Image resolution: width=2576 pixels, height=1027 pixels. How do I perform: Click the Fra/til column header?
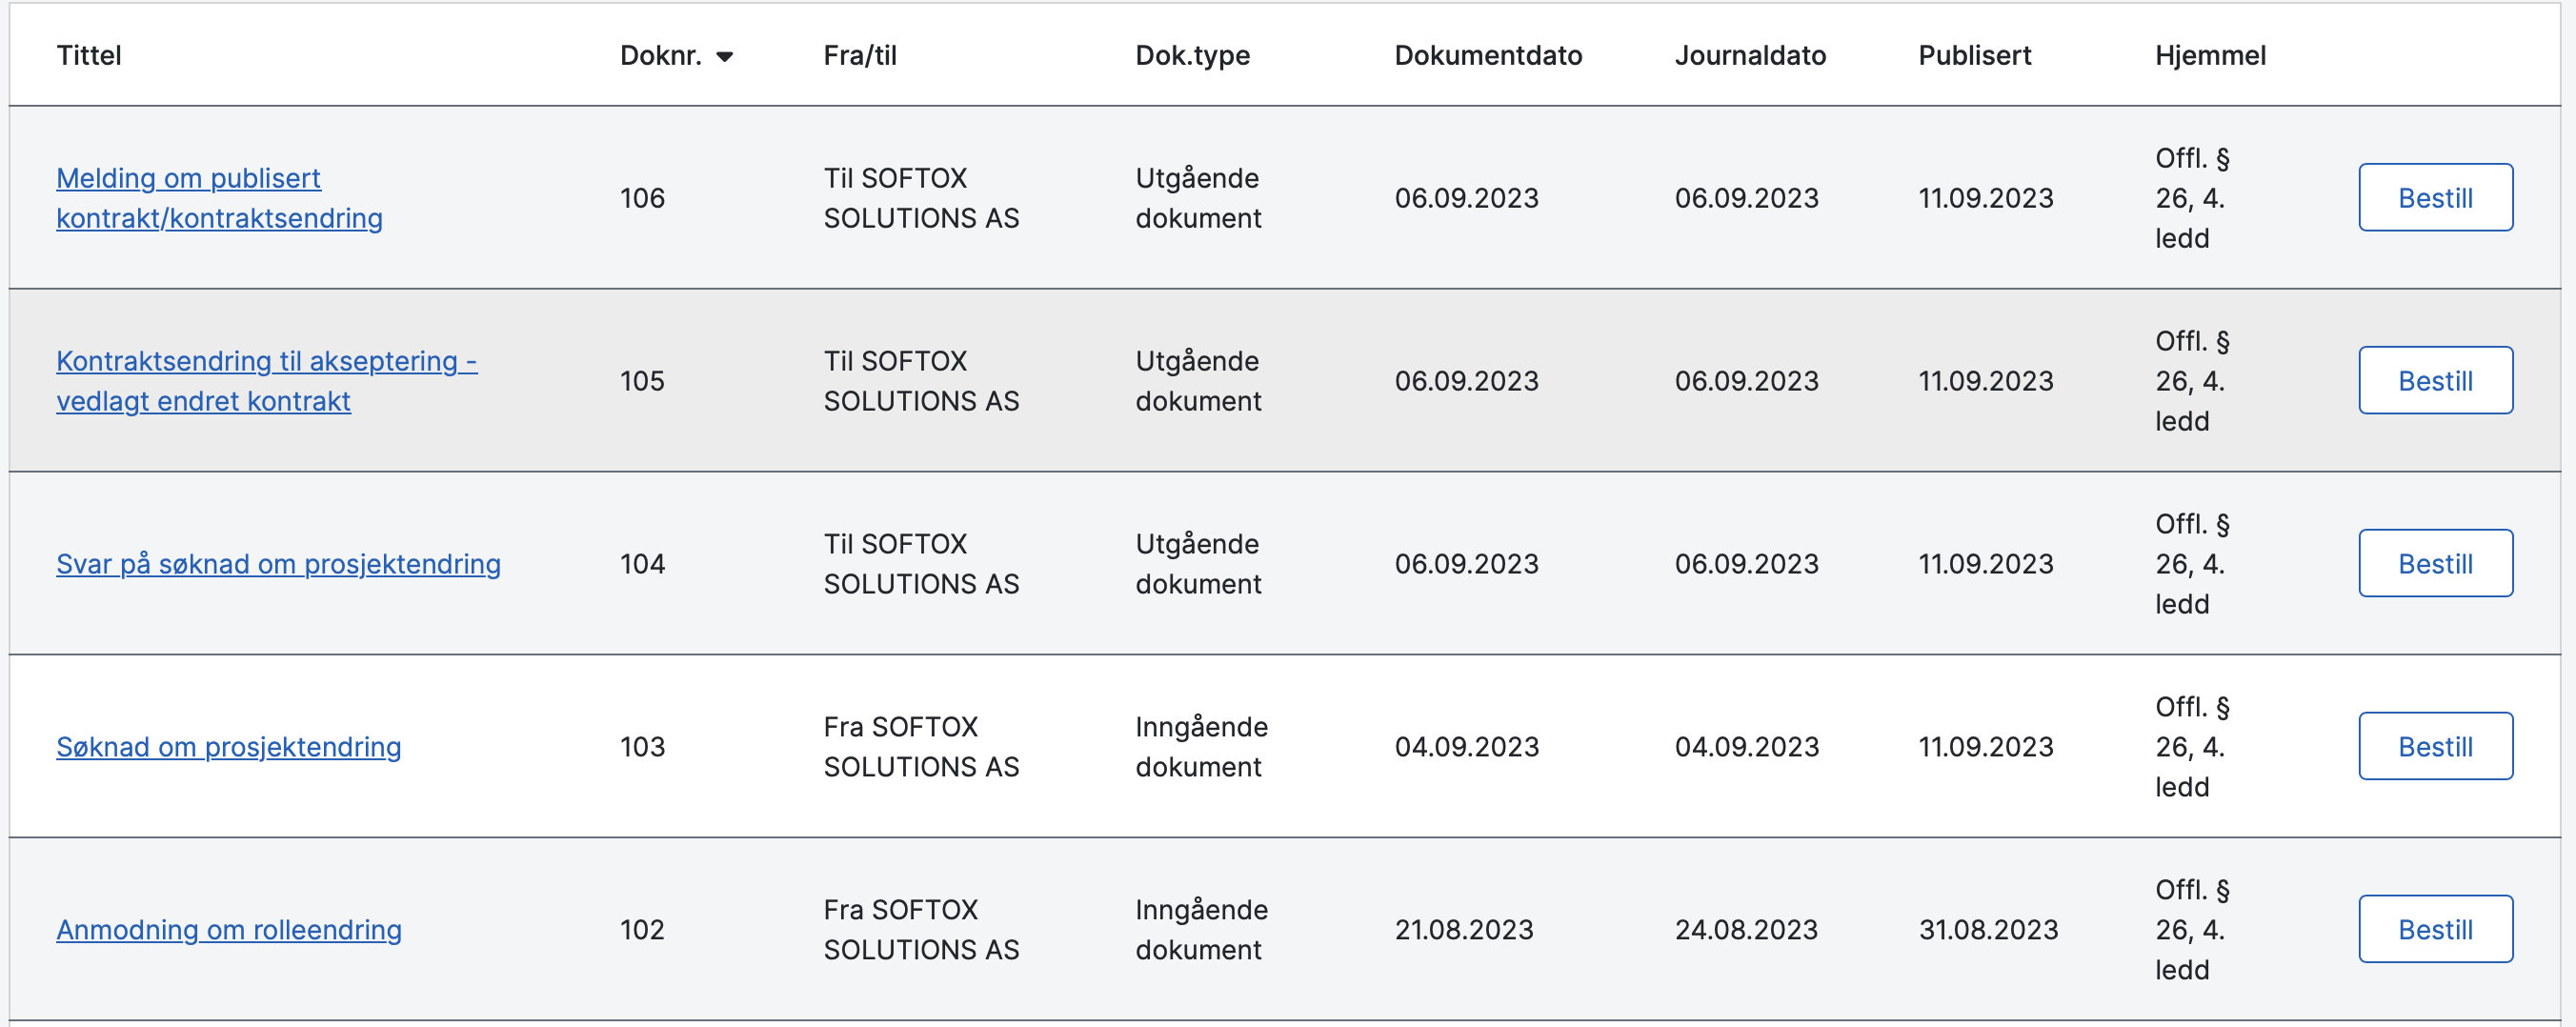(859, 56)
